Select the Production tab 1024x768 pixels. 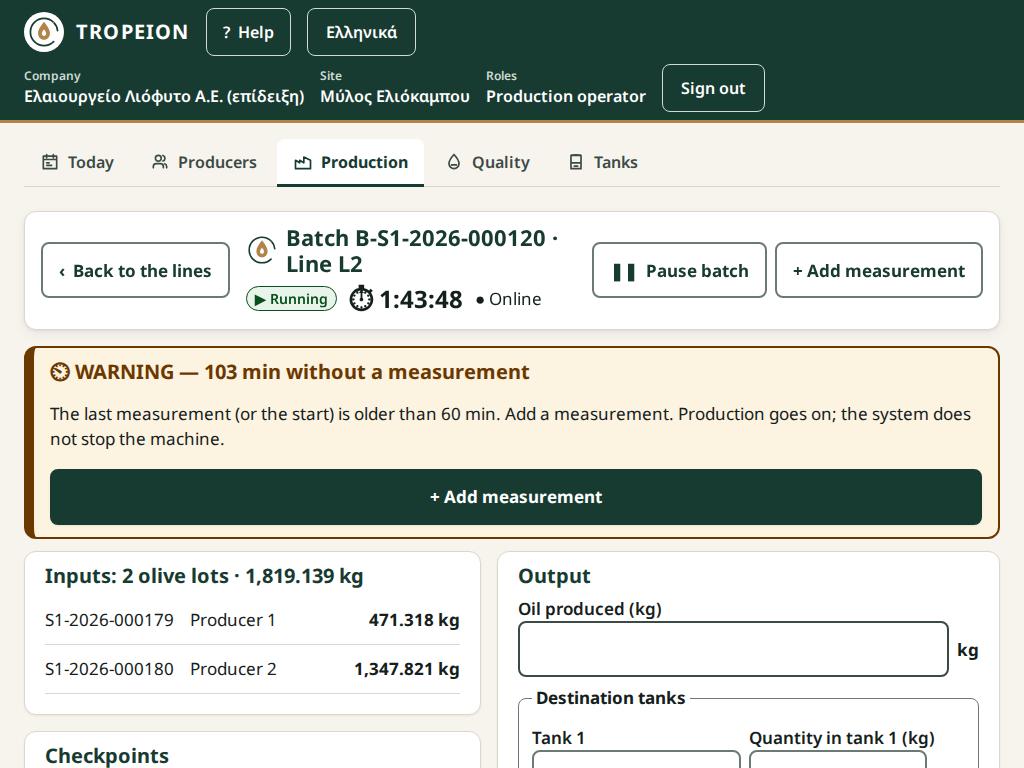[x=351, y=163]
